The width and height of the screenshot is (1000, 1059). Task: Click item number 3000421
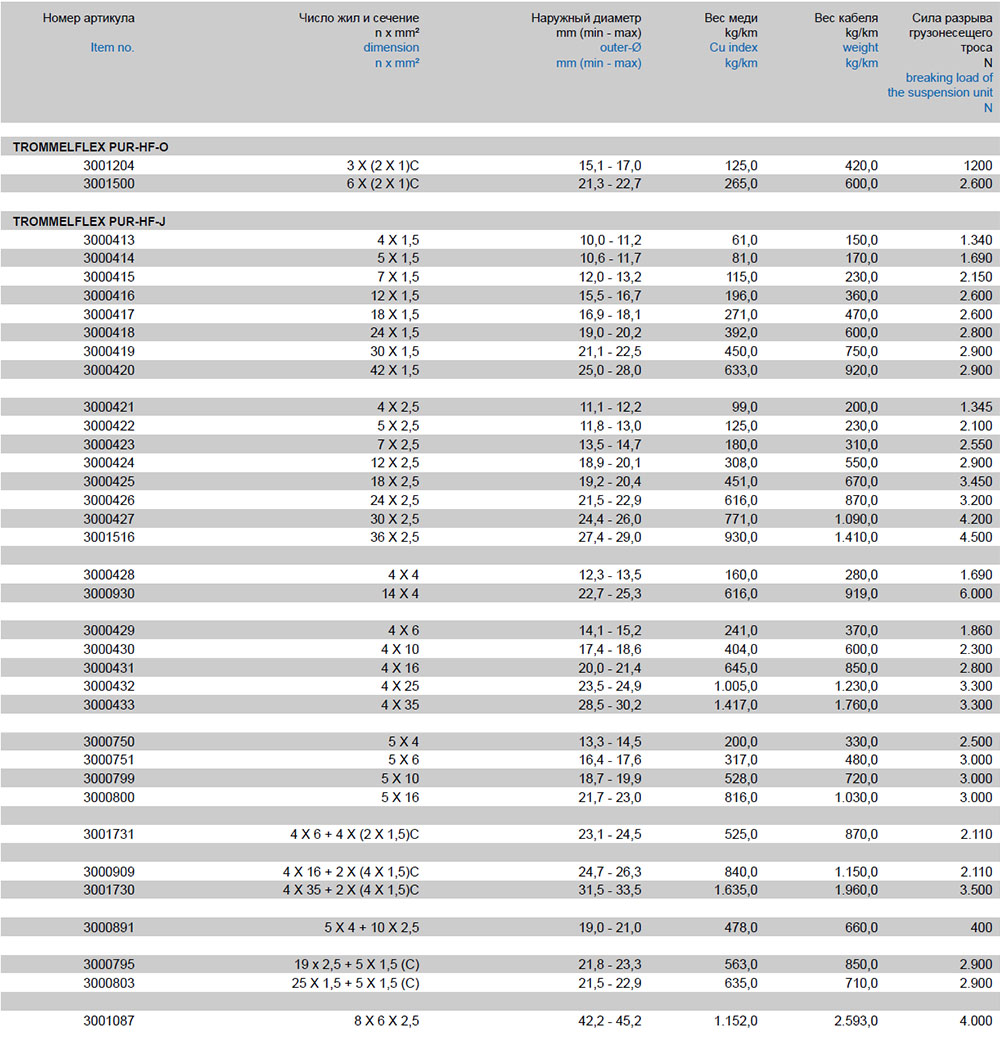click(109, 407)
